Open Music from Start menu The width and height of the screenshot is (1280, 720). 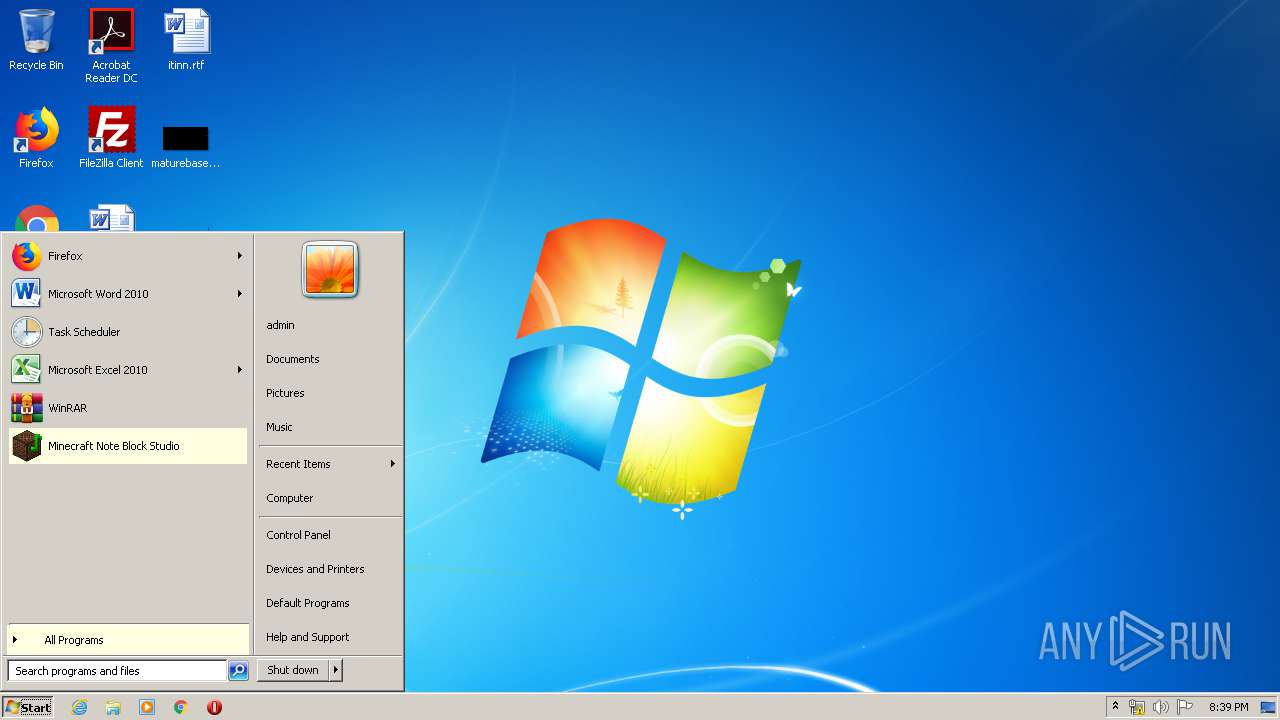click(279, 427)
